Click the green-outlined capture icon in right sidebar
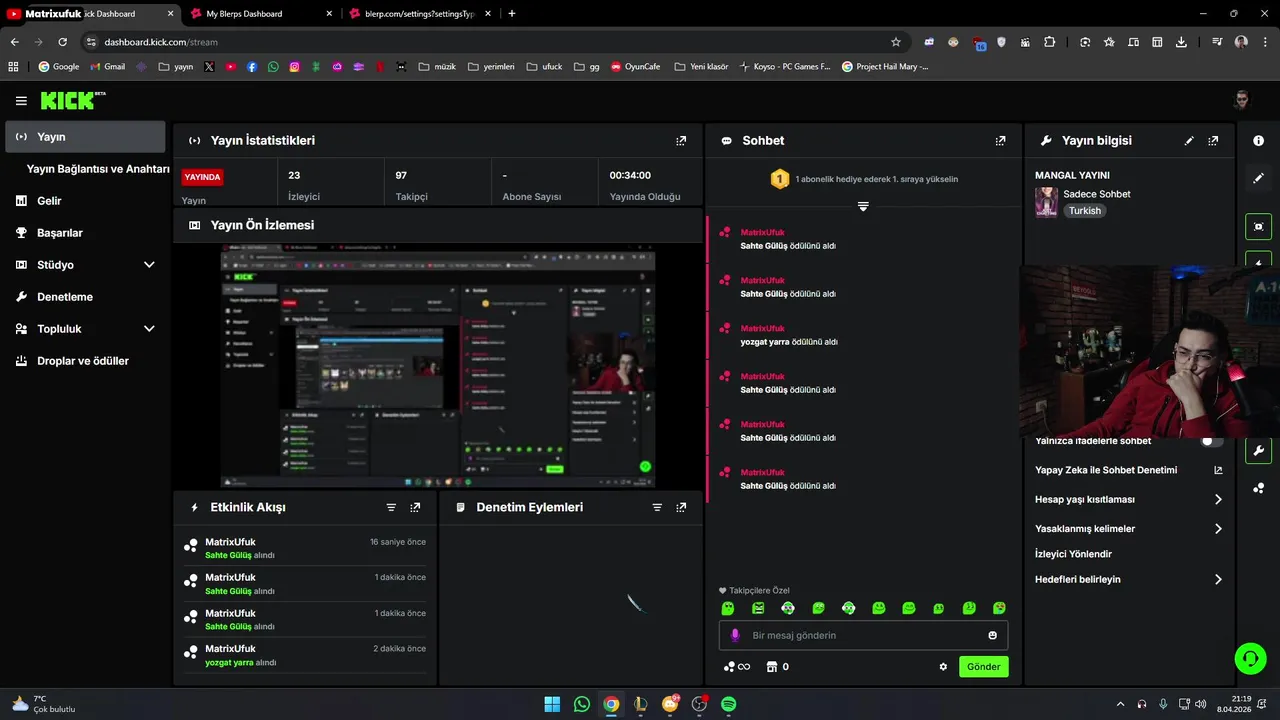This screenshot has width=1280, height=720. [x=1258, y=226]
